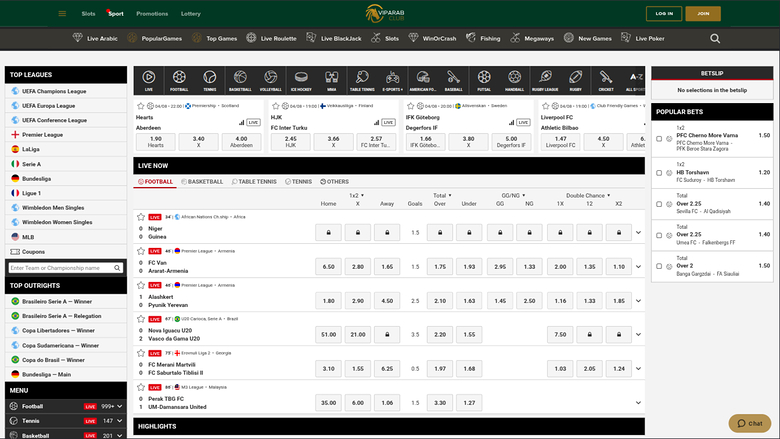The height and width of the screenshot is (439, 780).
Task: Expand markets for Niger vs Guinea
Action: 638,233
